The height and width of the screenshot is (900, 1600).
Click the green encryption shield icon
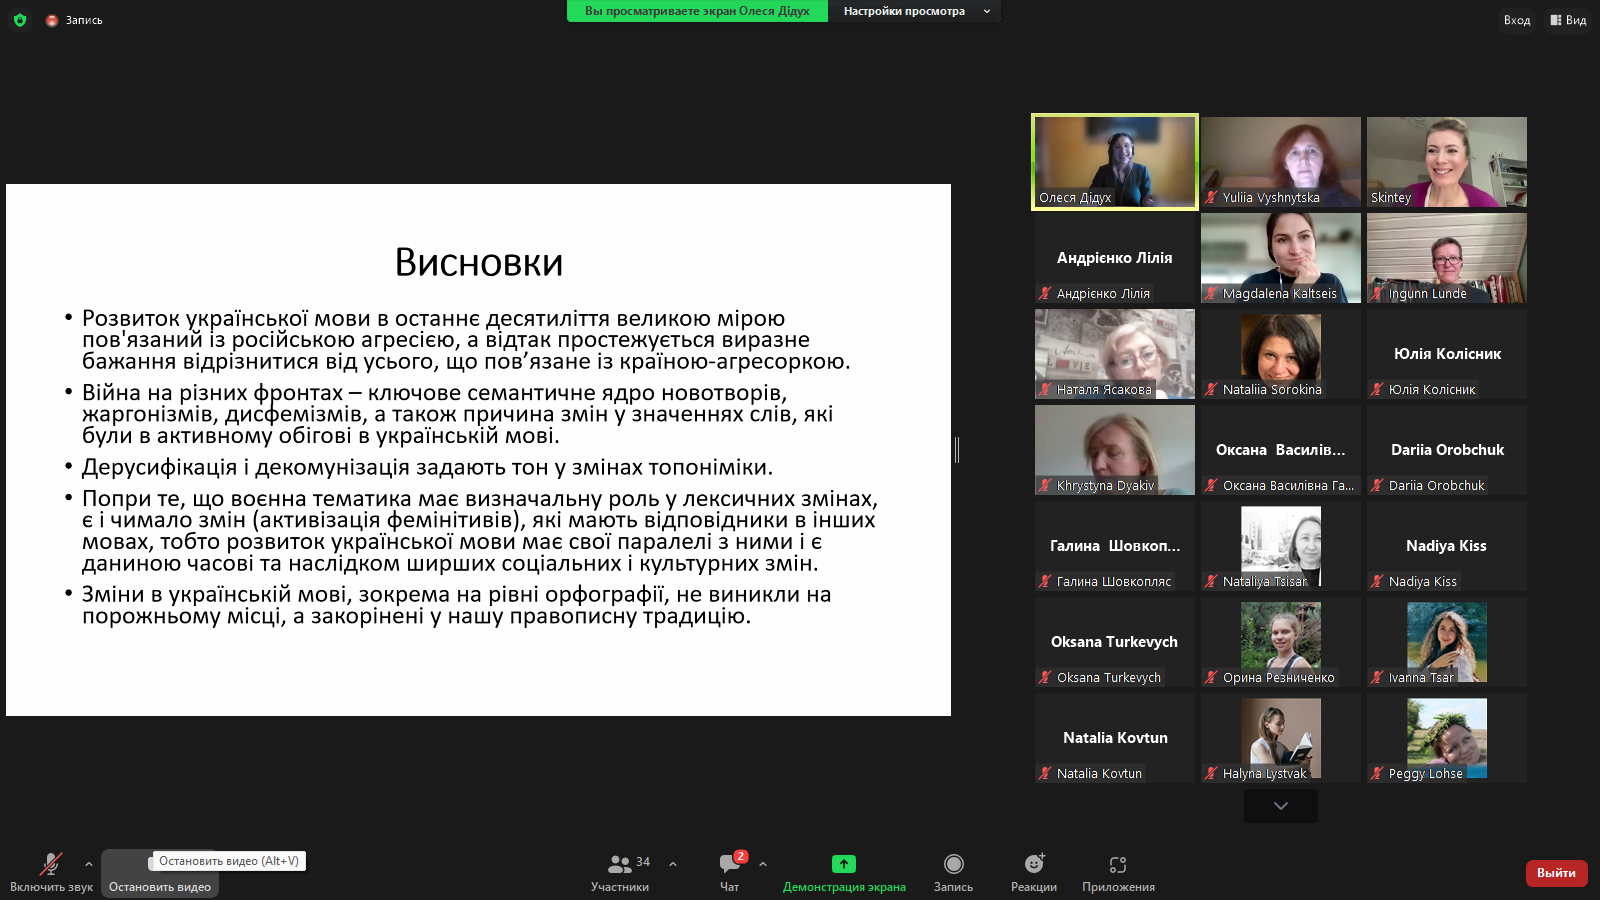19,20
